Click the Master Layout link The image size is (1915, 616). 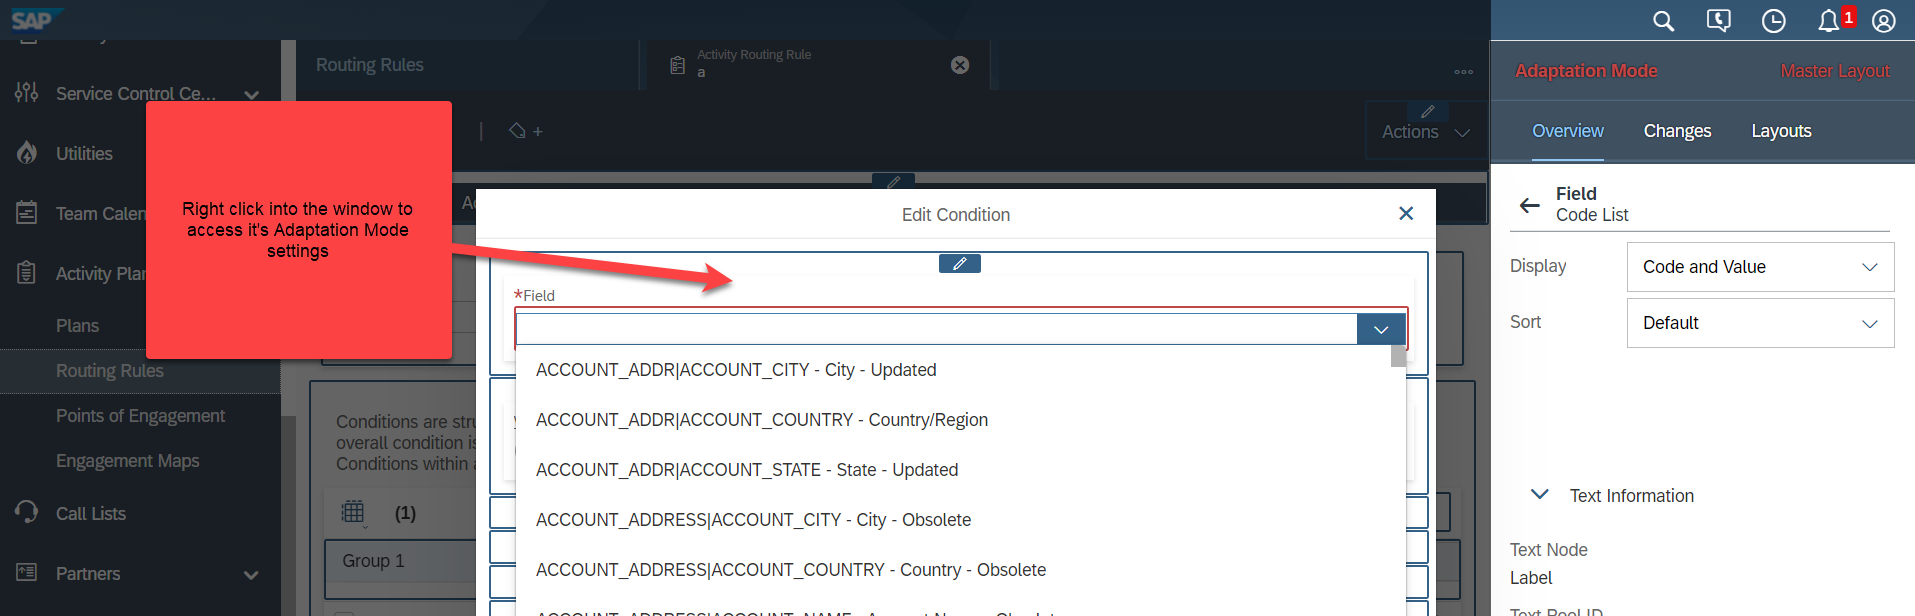pyautogui.click(x=1835, y=71)
